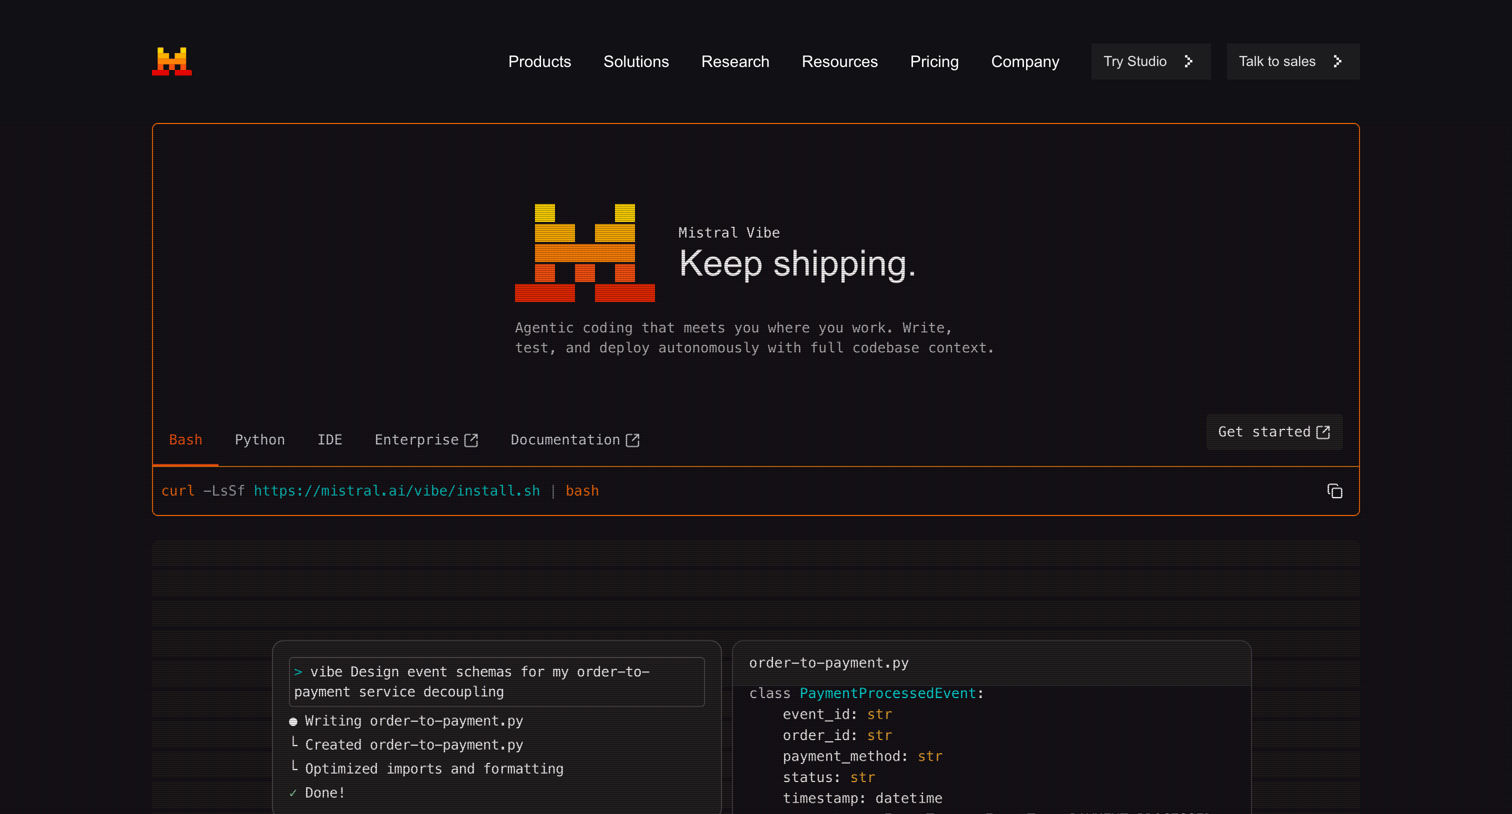
Task: Click the Talk to sales button
Action: point(1293,62)
